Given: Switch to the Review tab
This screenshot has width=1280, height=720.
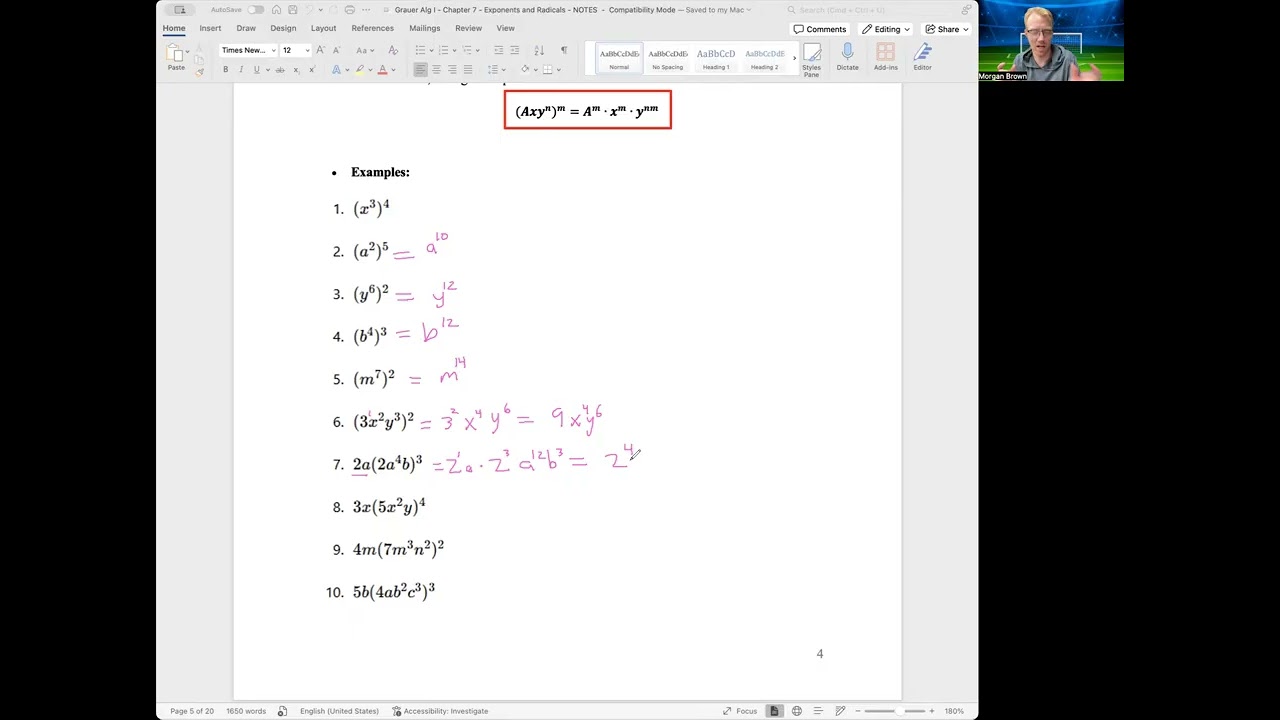Looking at the screenshot, I should [x=468, y=28].
